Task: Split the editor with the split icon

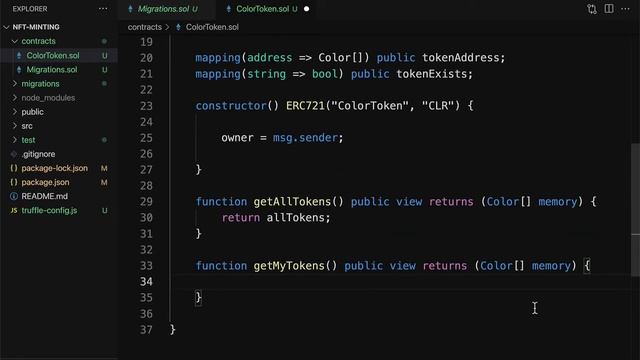Action: click(609, 9)
